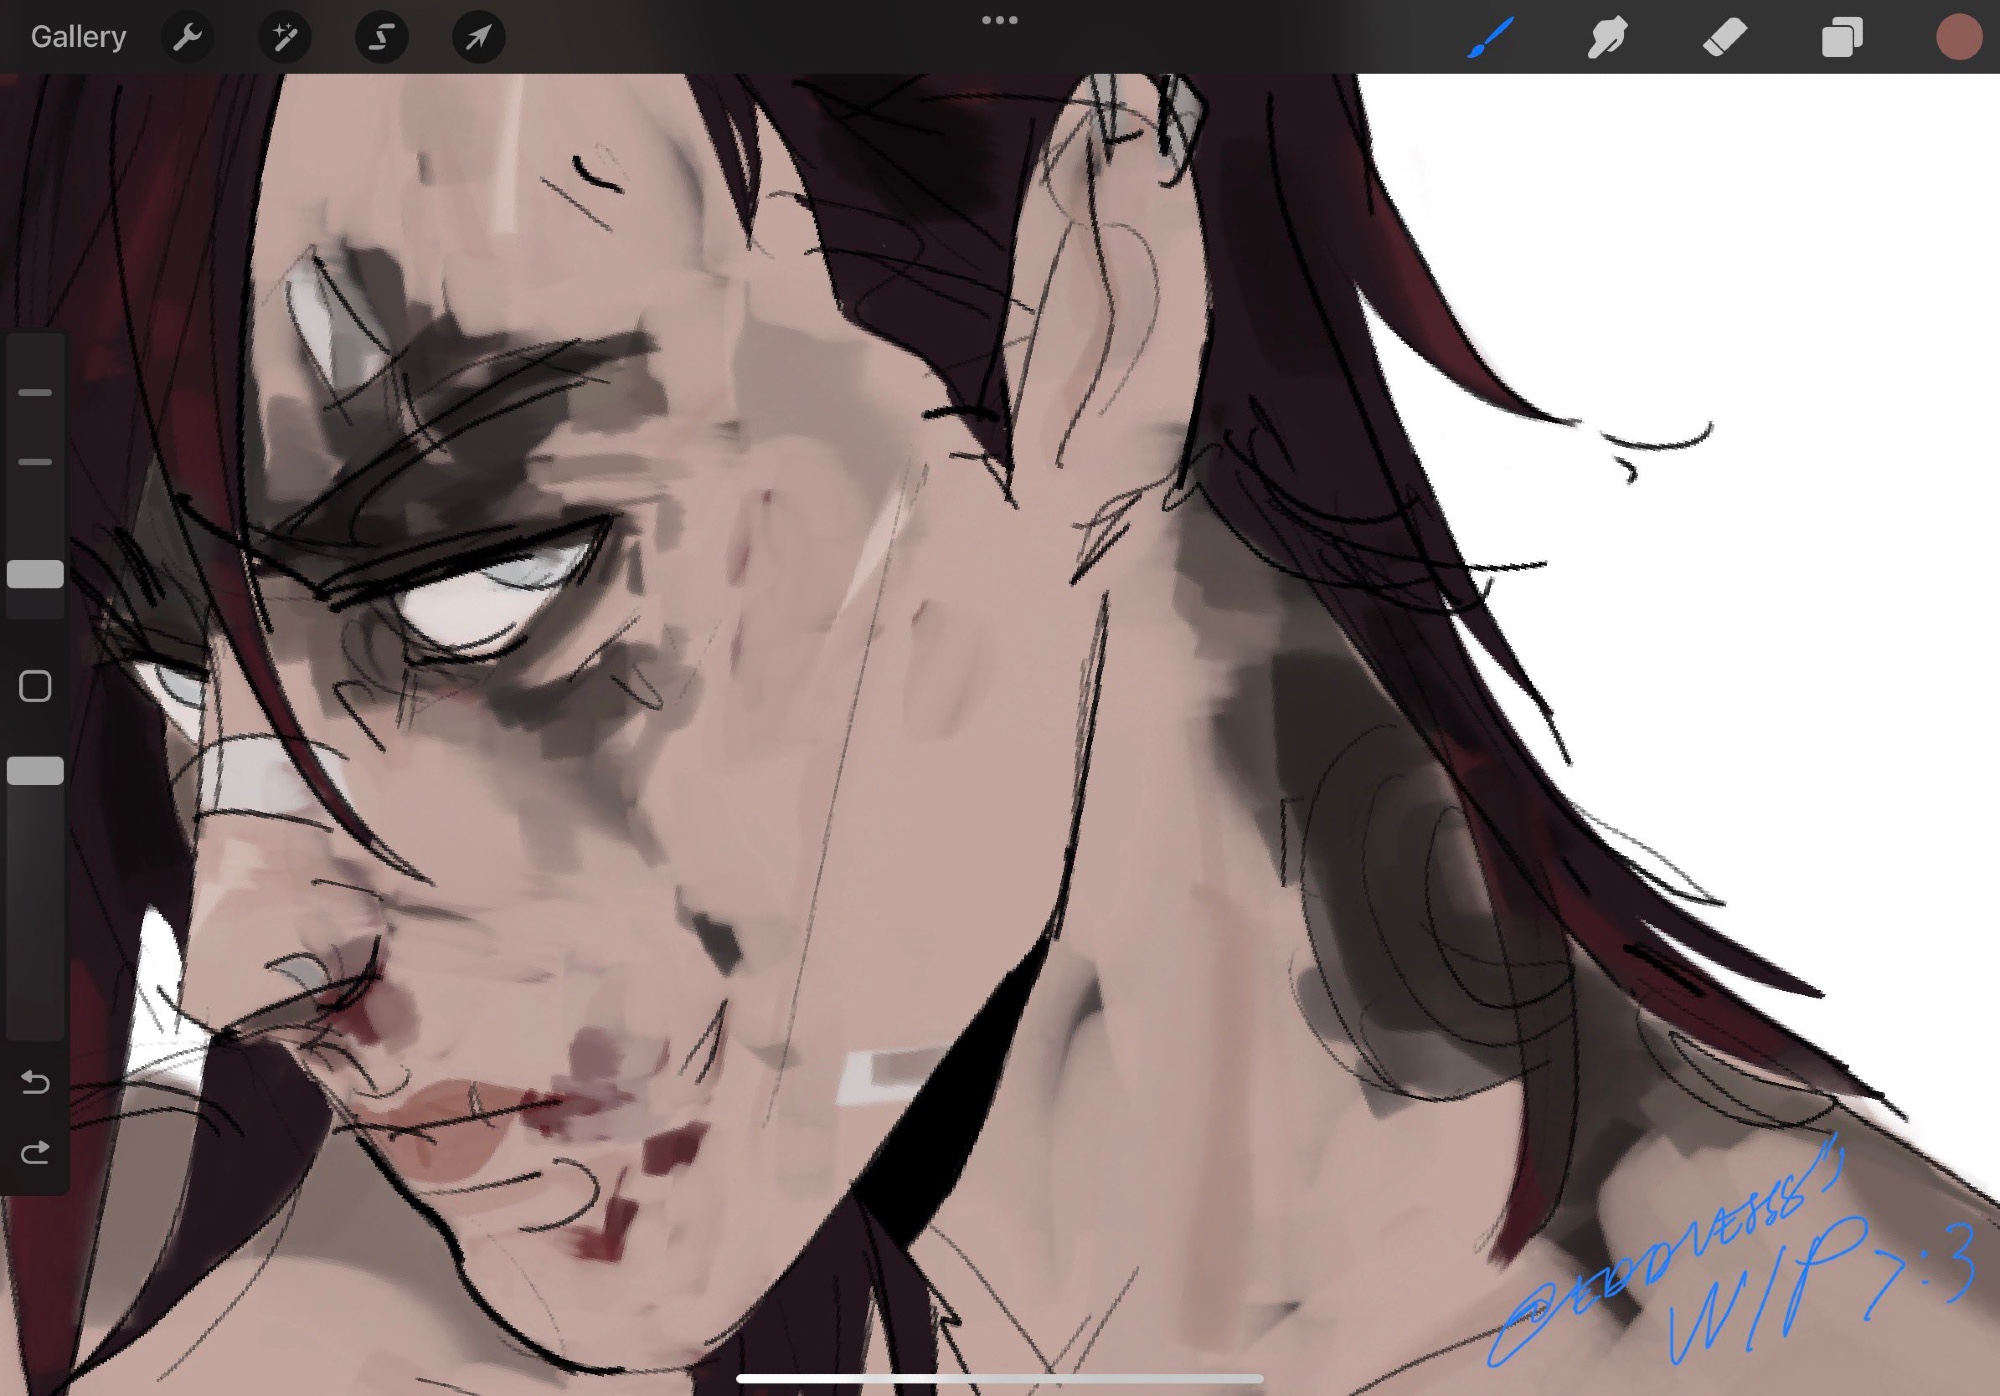The image size is (2000, 1396).
Task: Activate the Selection S-ribbon tool
Action: [381, 38]
